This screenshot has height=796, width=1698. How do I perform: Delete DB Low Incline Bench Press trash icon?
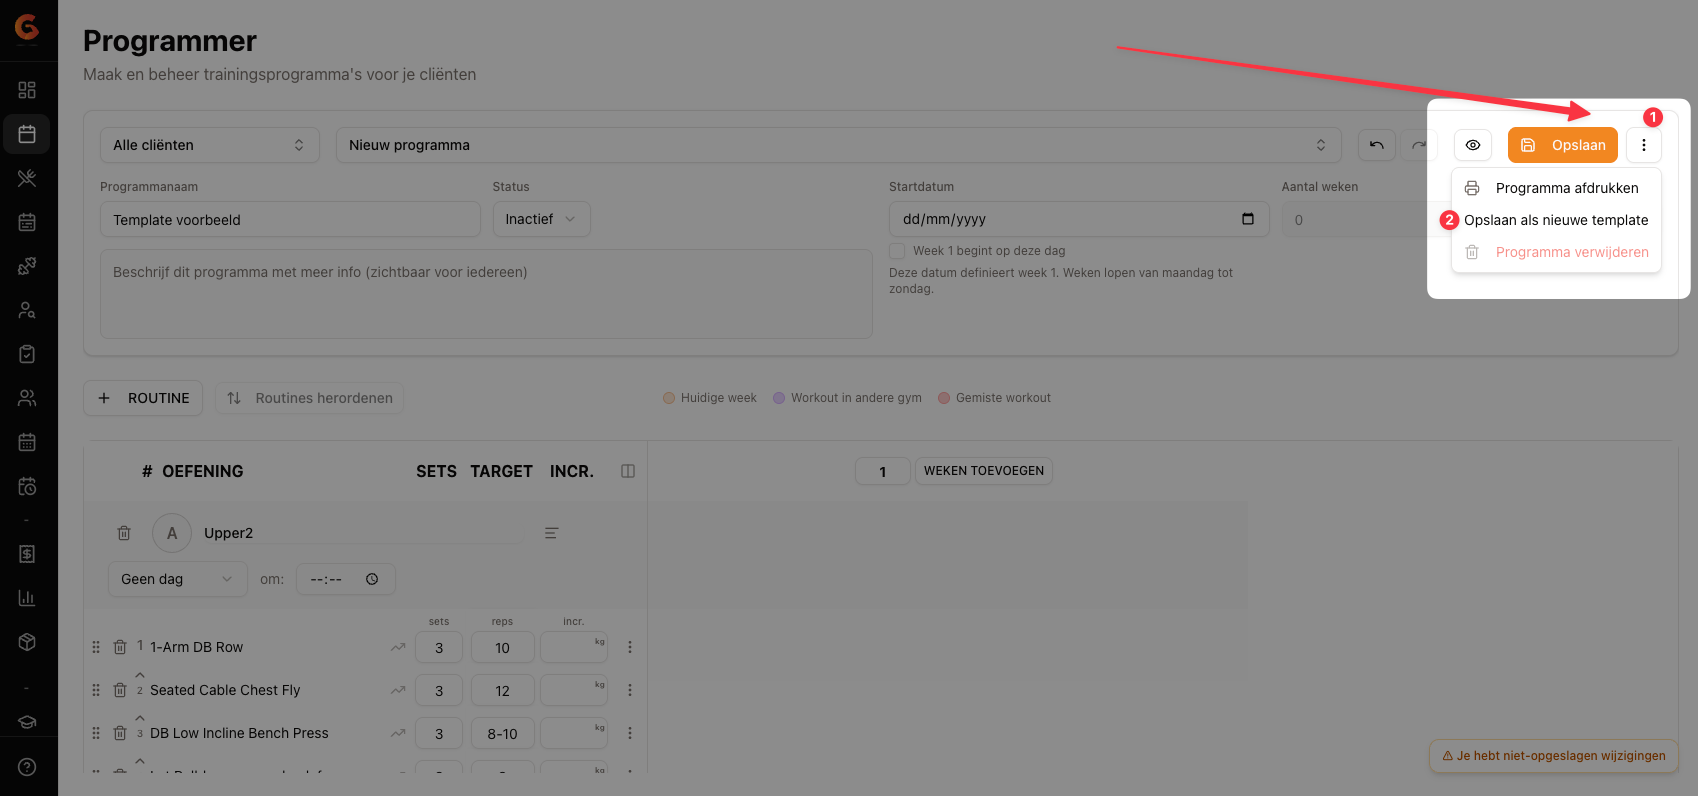120,733
